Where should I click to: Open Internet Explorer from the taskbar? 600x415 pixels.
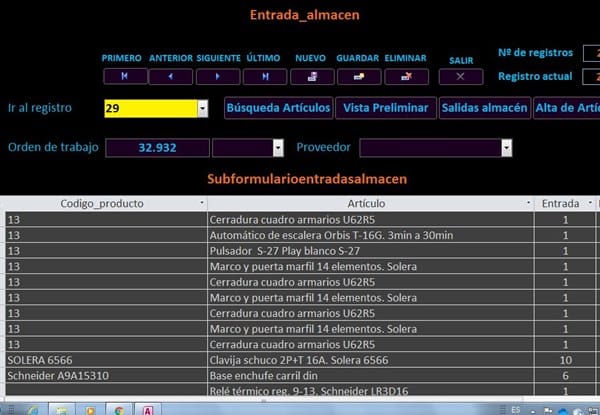[33, 410]
